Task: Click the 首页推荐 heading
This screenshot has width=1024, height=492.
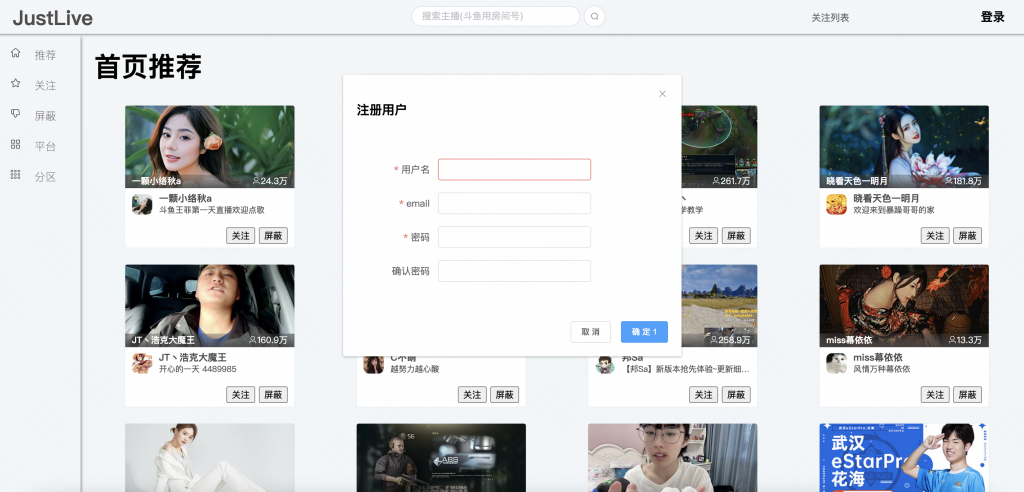Action: [x=148, y=67]
